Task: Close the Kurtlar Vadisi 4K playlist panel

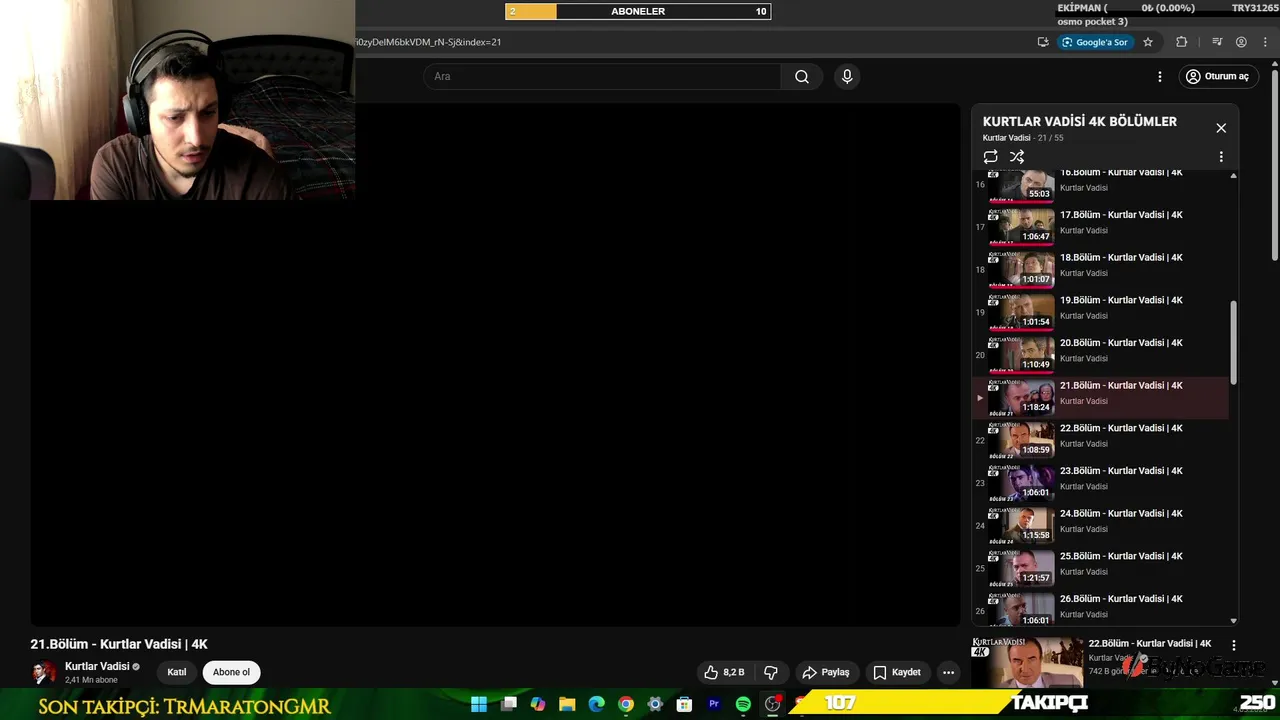Action: coord(1221,128)
